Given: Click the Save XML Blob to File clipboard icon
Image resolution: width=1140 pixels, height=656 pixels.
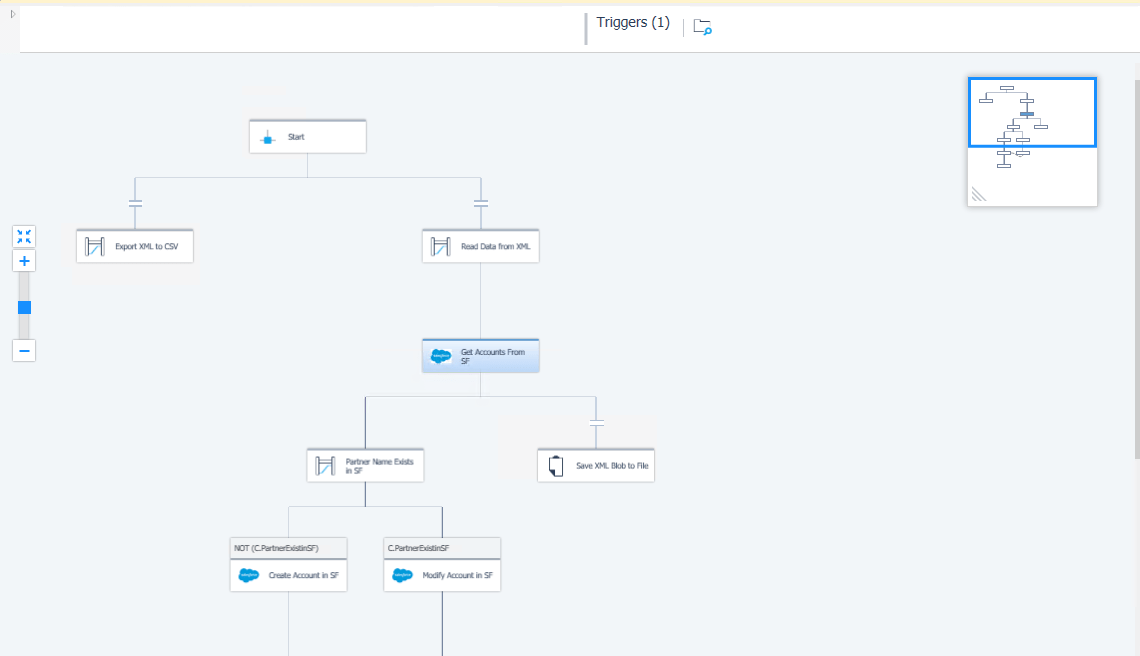Looking at the screenshot, I should pyautogui.click(x=556, y=465).
